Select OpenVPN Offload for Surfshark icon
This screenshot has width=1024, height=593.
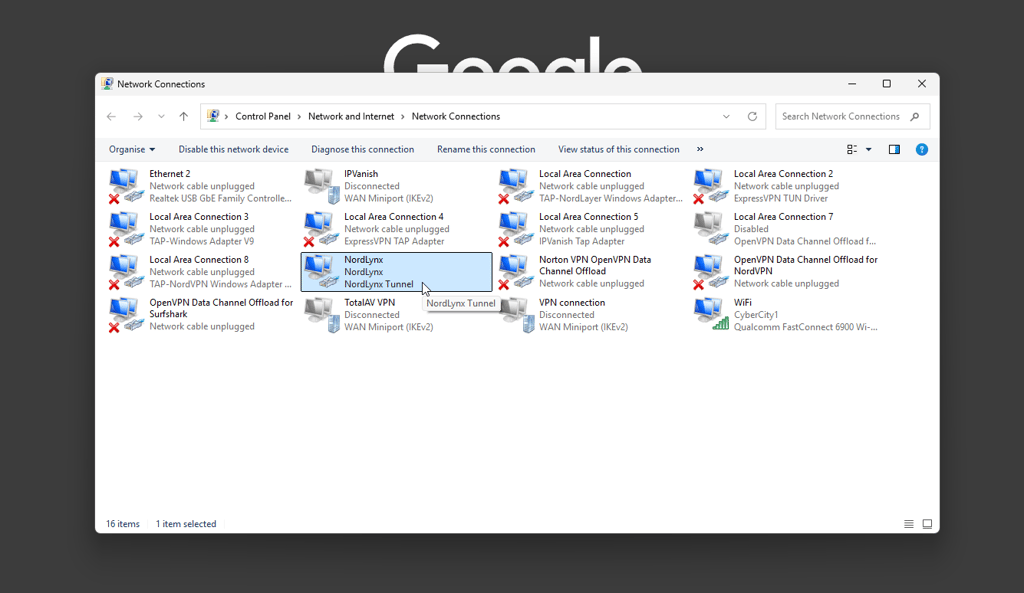coord(126,315)
